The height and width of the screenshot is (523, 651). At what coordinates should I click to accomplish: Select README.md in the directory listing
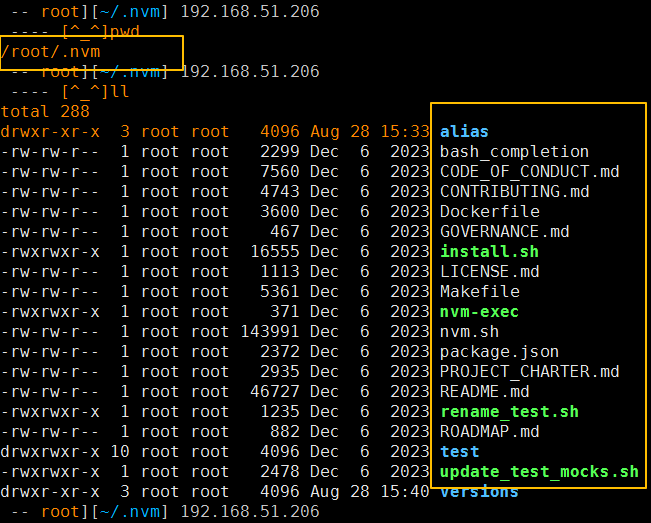tap(484, 391)
